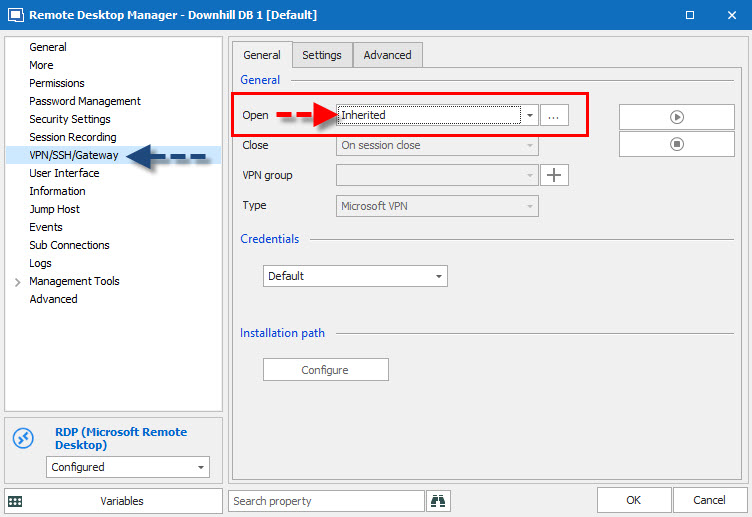The height and width of the screenshot is (517, 752).
Task: Click the RDP Microsoft Remote Desktop icon
Action: [24, 438]
